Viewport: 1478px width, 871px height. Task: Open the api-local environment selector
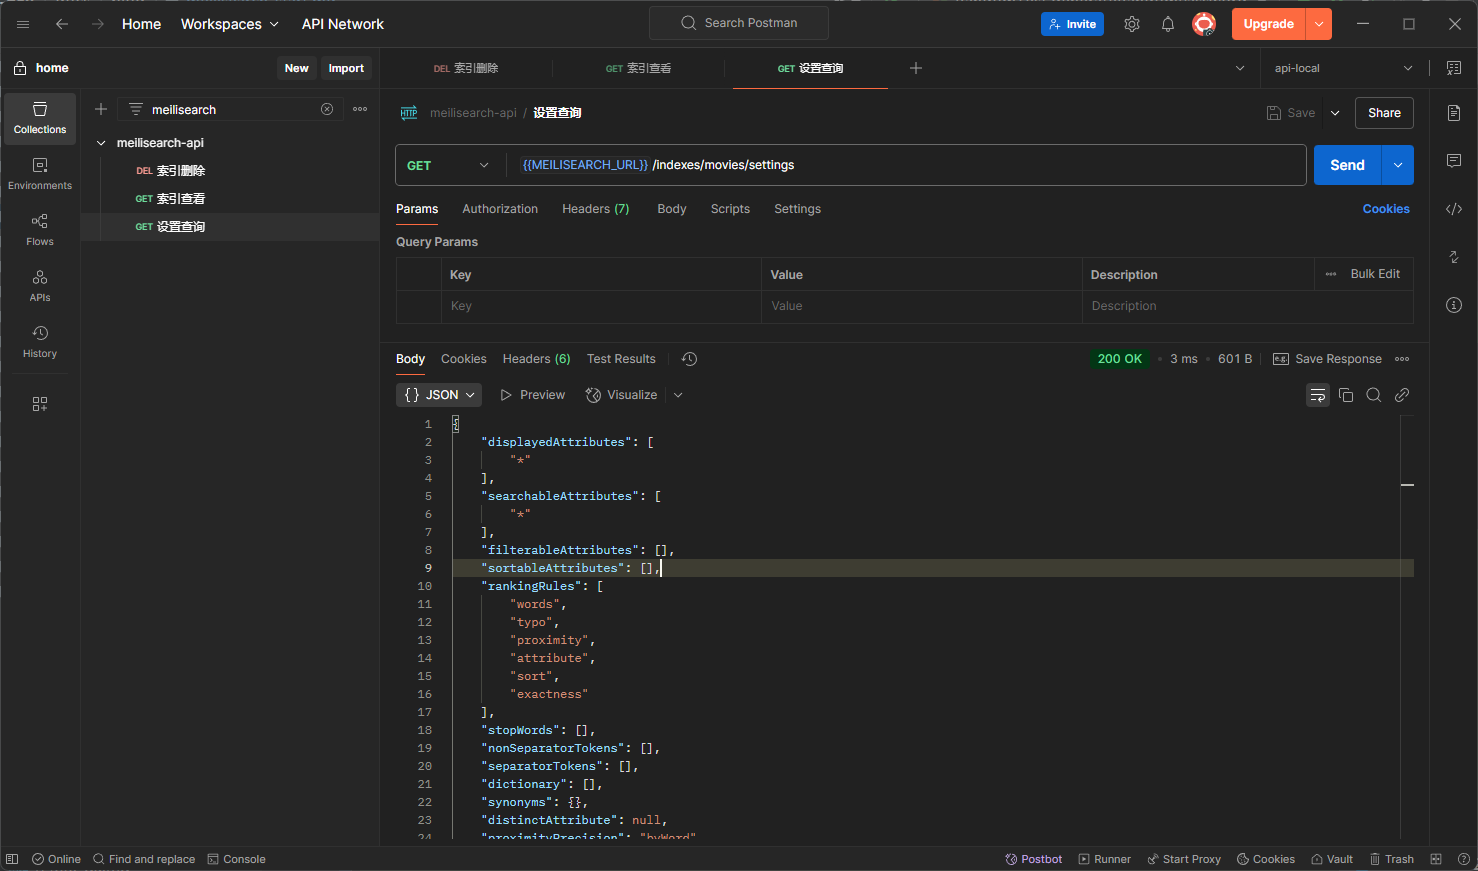[x=1340, y=68]
